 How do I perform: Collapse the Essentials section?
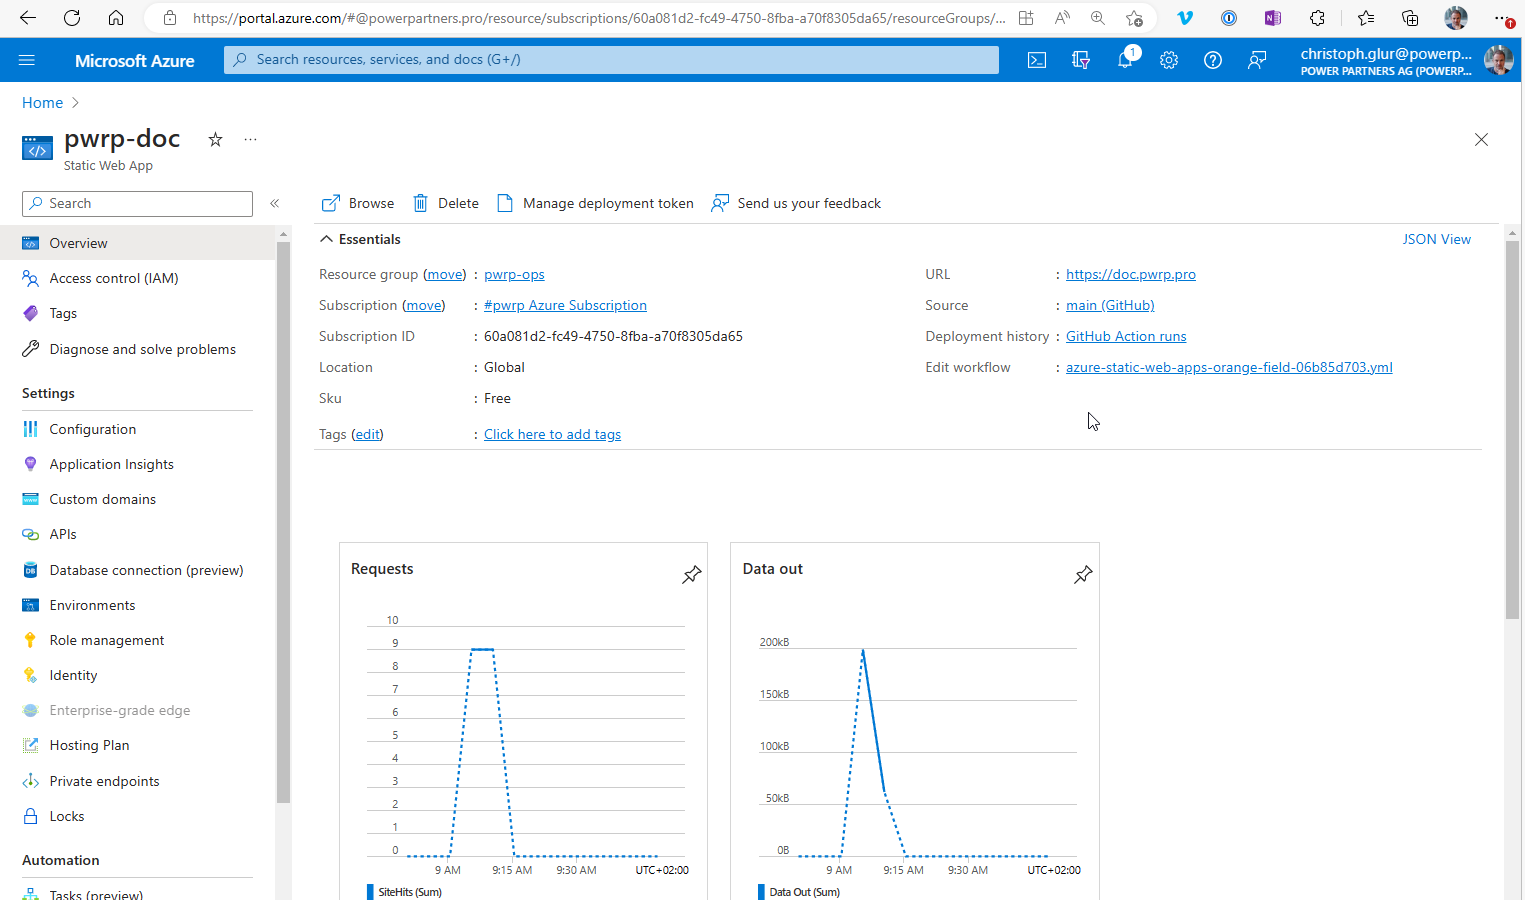[360, 239]
